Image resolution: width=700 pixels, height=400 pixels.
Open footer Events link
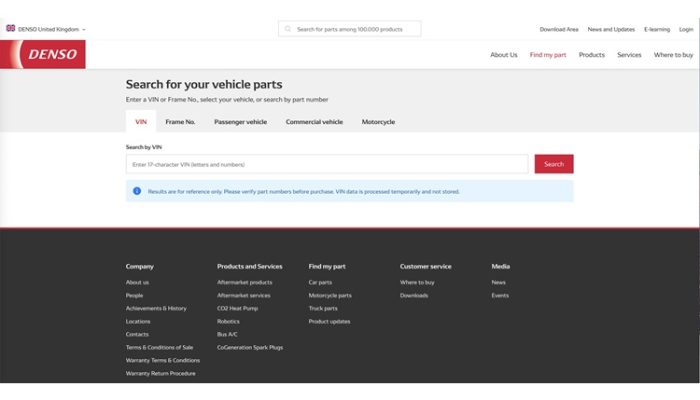(500, 295)
